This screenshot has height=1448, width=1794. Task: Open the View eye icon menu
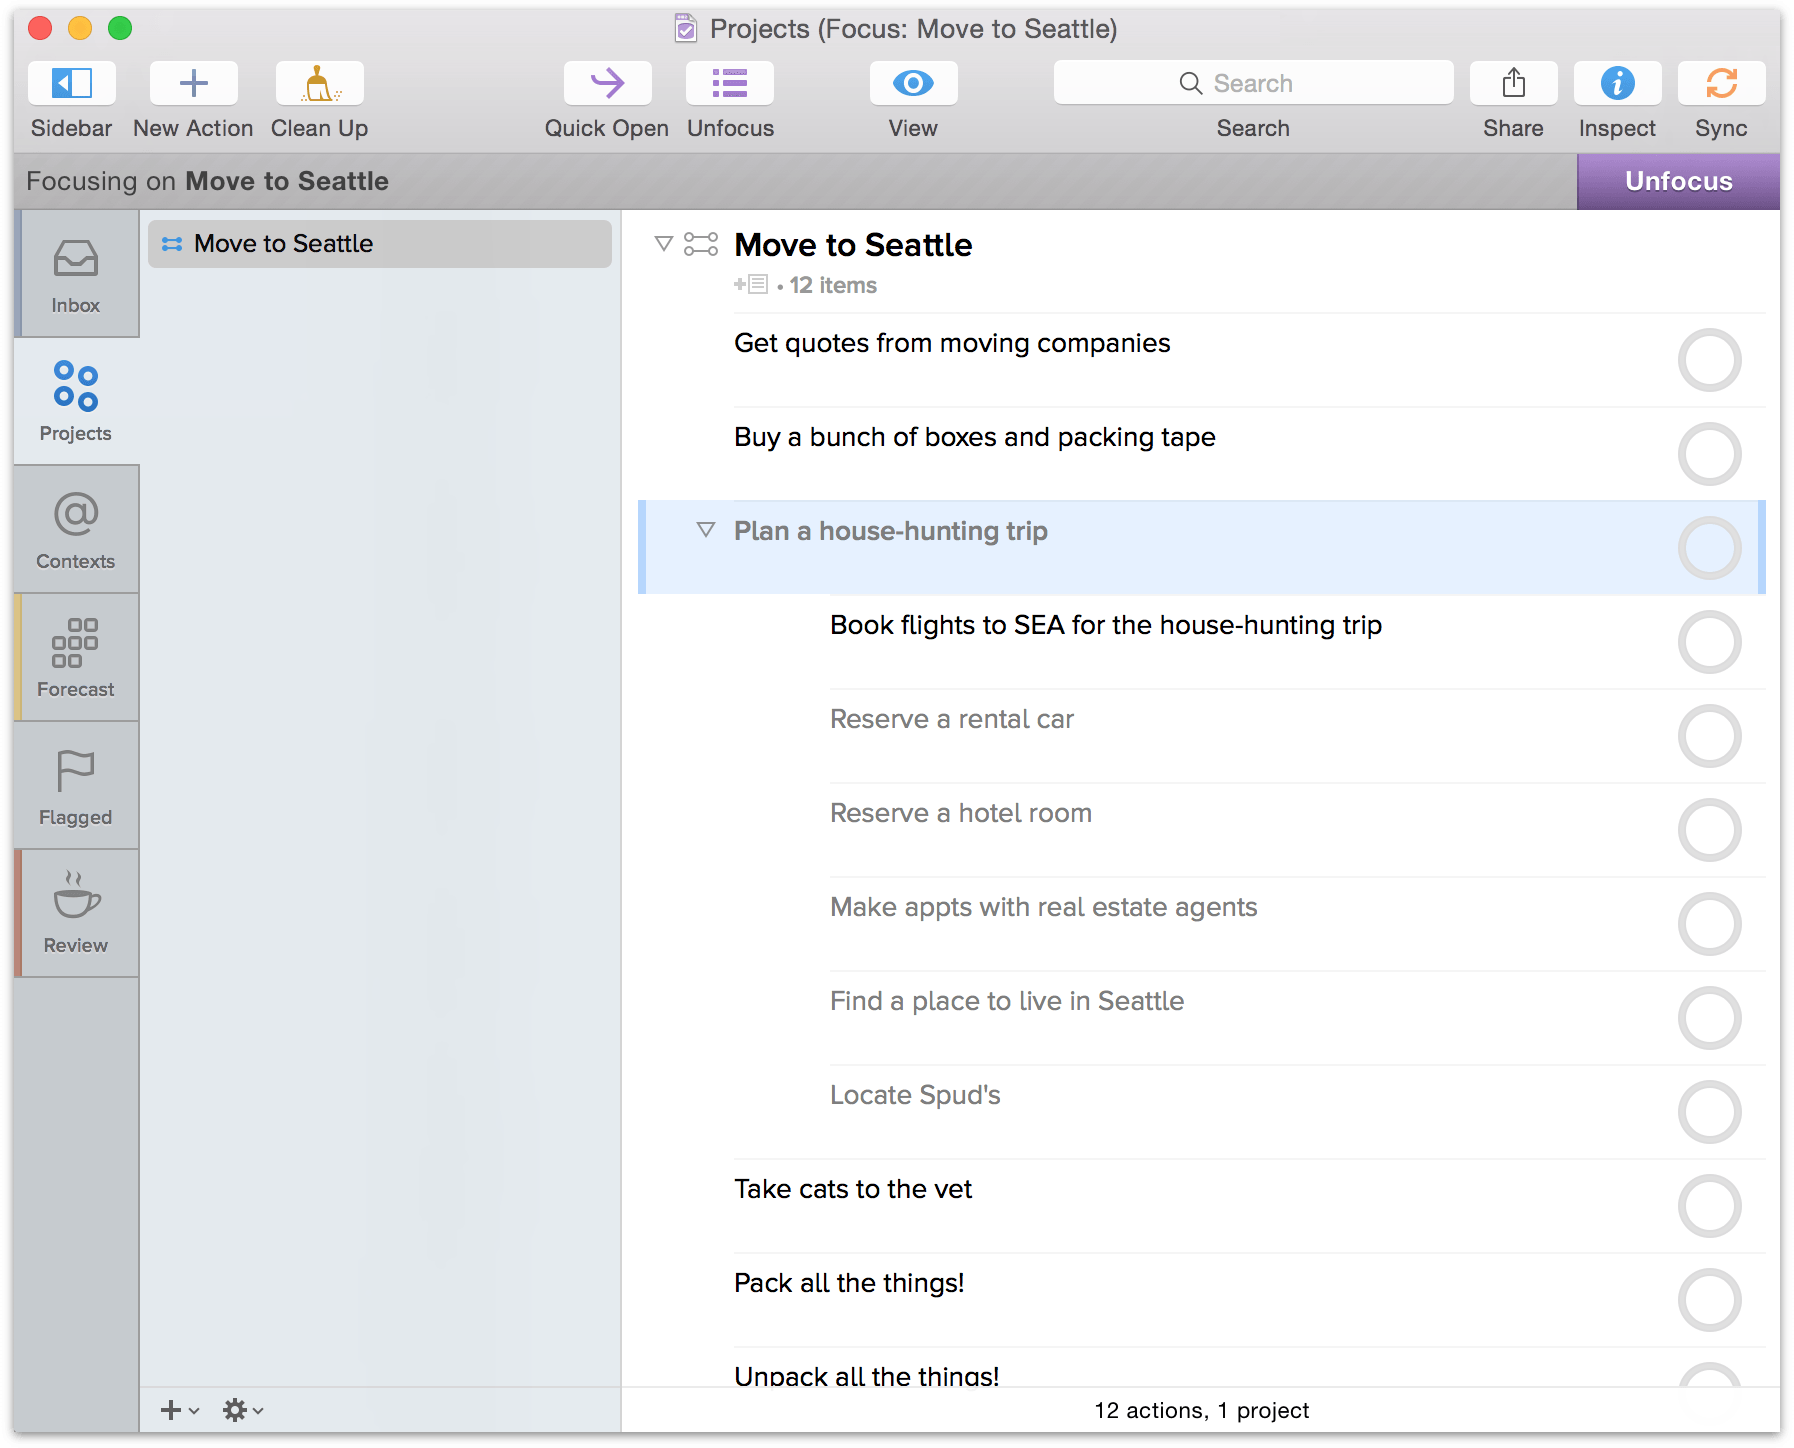click(913, 83)
